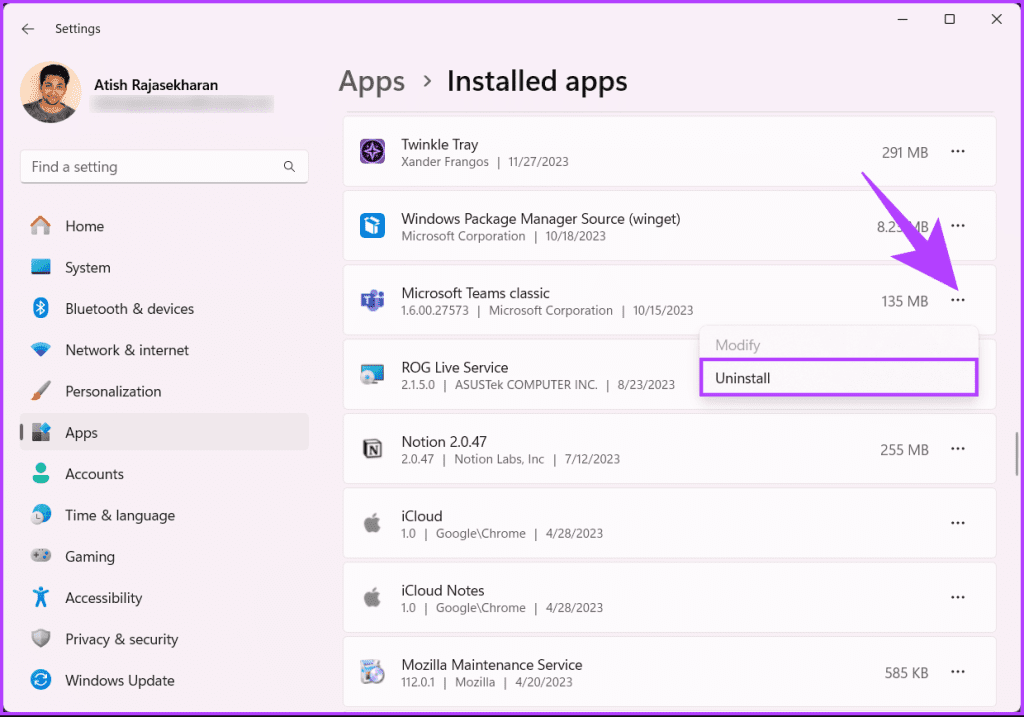Image resolution: width=1024 pixels, height=717 pixels.
Task: Open more options for Mozilla Maintenance Service
Action: 957,672
